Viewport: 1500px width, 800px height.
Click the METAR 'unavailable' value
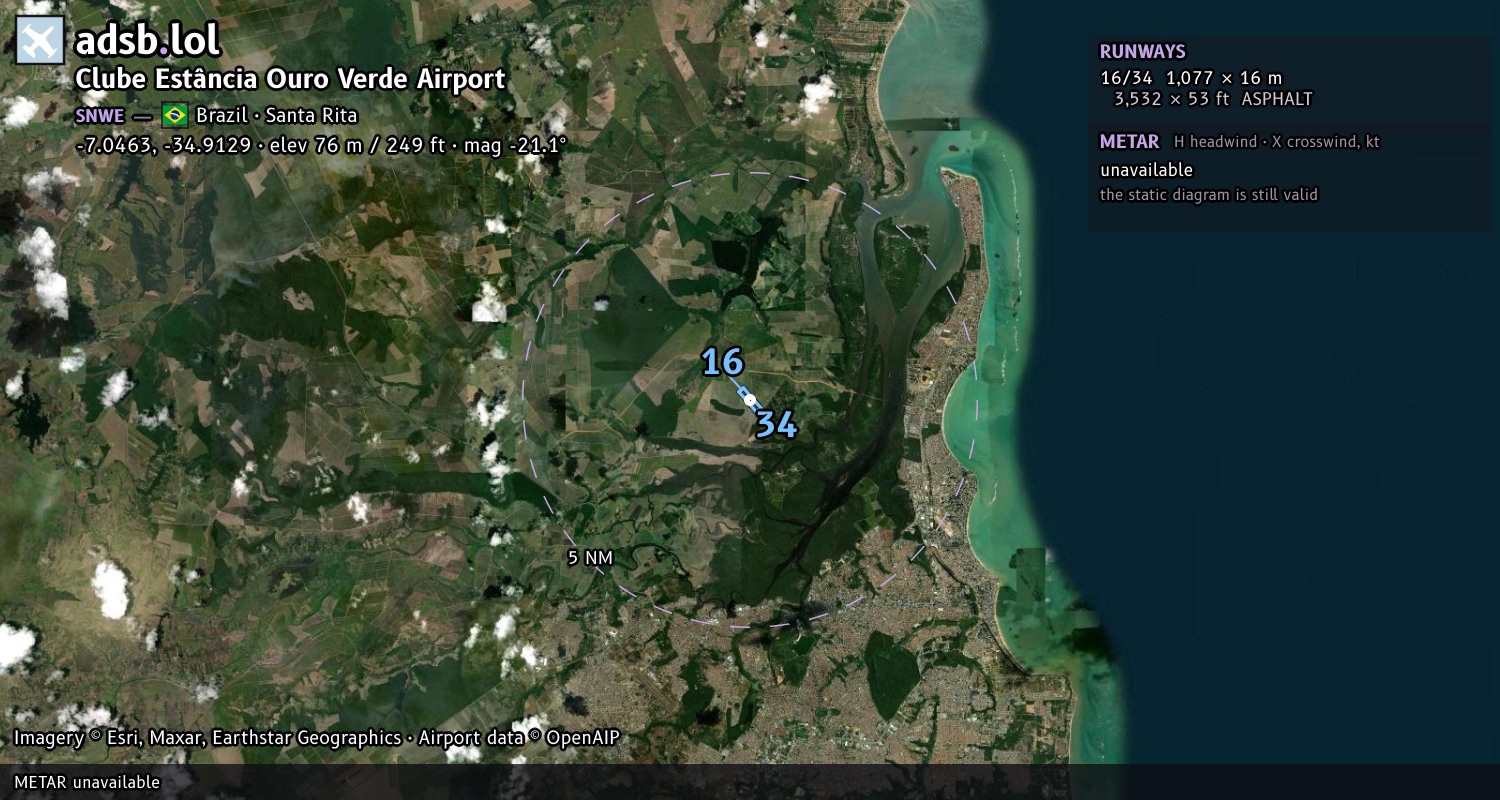point(1146,170)
